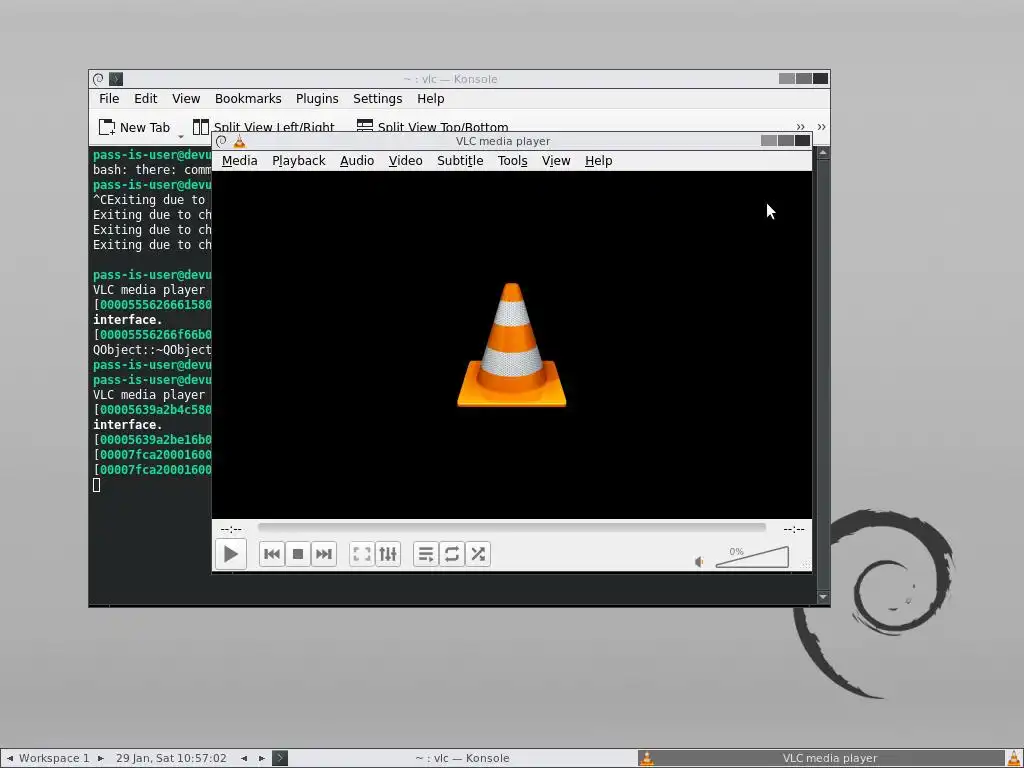Toggle the playlist view
This screenshot has height=768, width=1024.
pos(426,554)
